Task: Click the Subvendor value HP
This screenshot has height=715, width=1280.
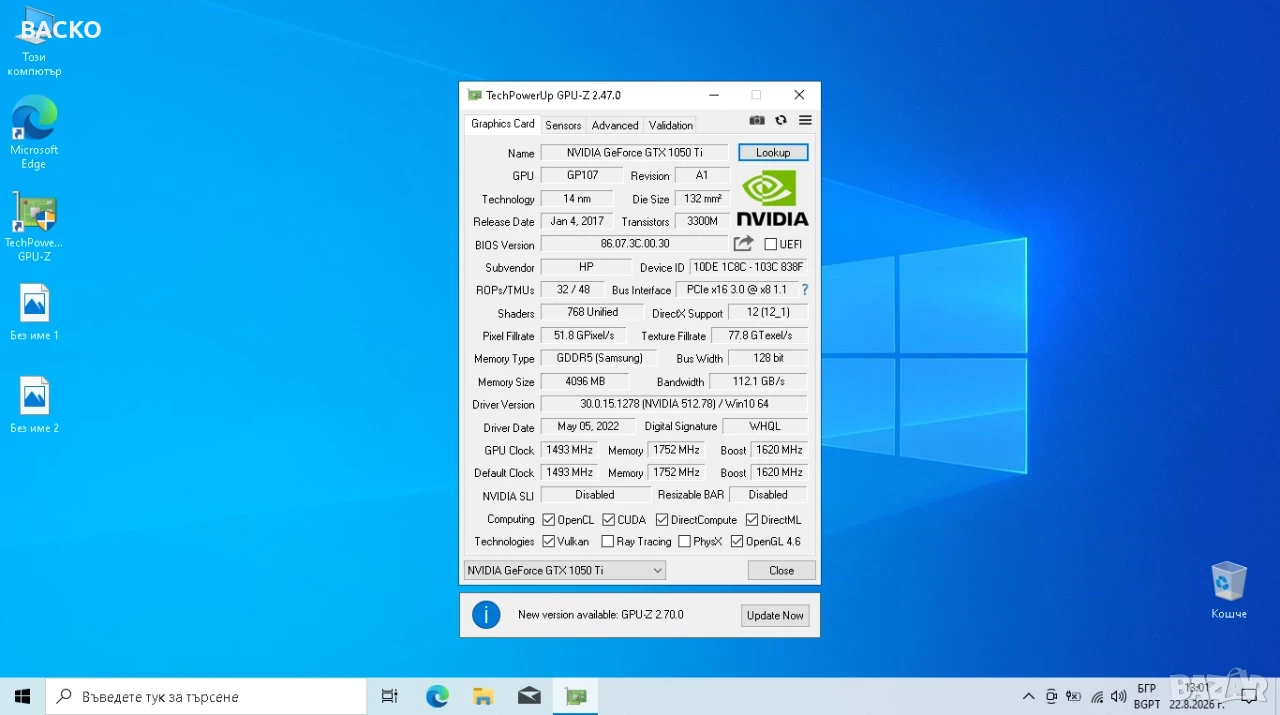Action: [586, 267]
